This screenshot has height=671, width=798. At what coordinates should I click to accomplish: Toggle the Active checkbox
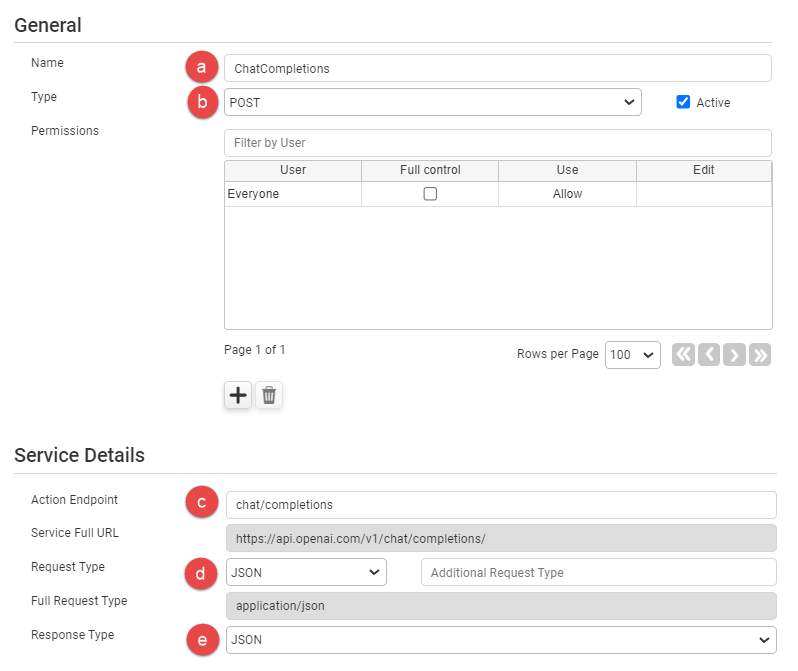click(x=683, y=102)
